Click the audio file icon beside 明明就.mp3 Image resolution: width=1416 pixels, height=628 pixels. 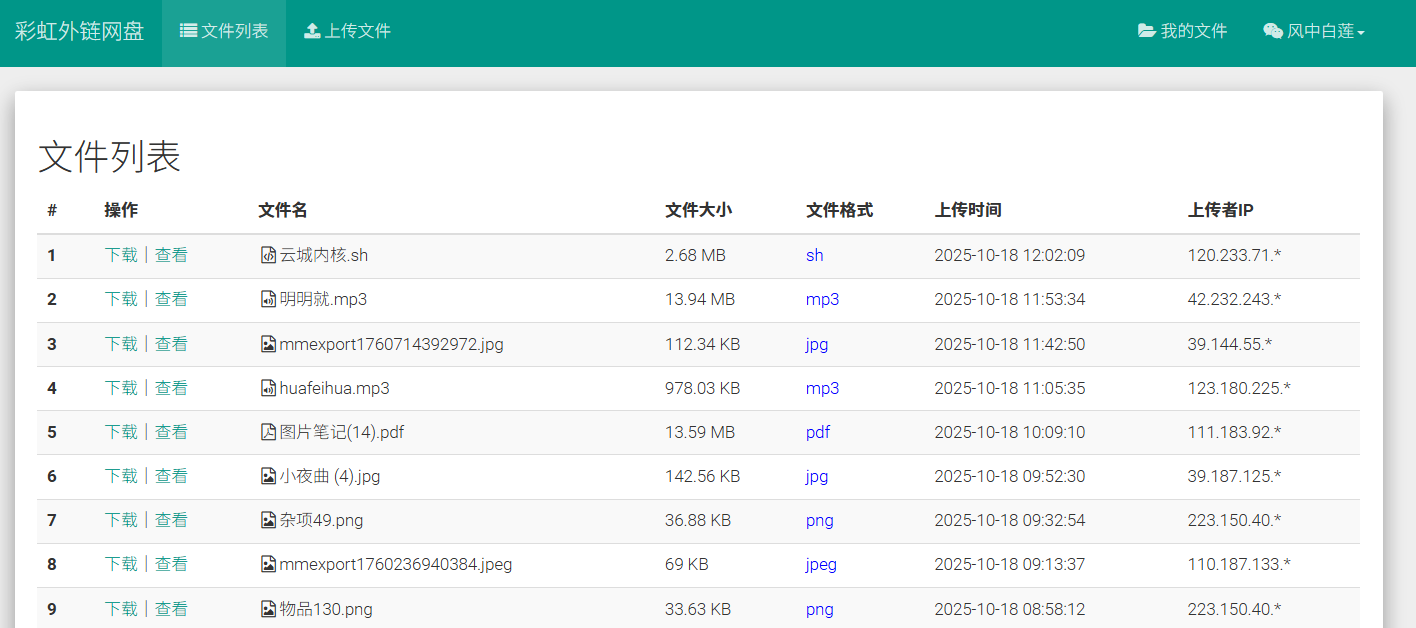(x=268, y=299)
